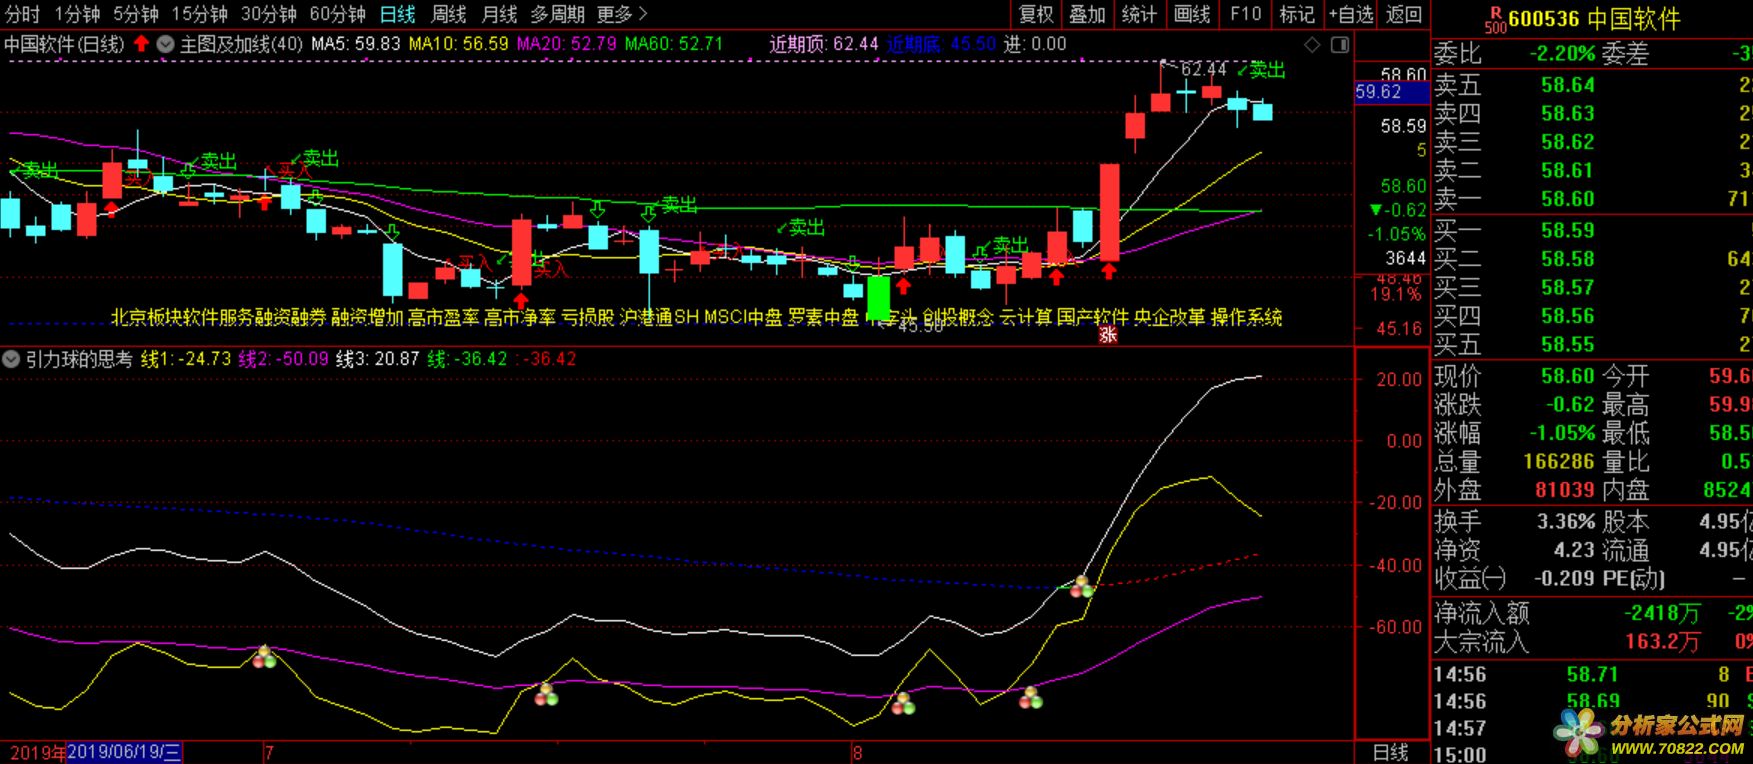1753x764 pixels.
Task: Click the 标记 mark button
Action: [1297, 14]
